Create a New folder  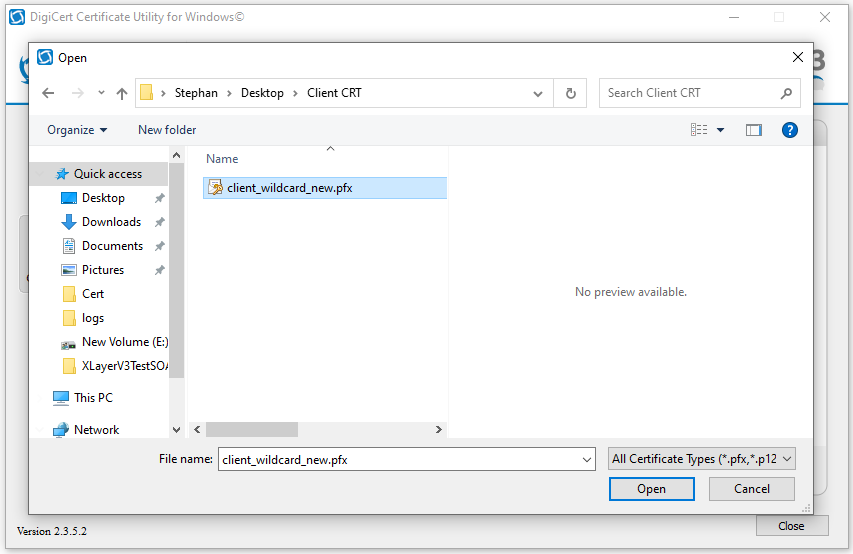point(167,130)
